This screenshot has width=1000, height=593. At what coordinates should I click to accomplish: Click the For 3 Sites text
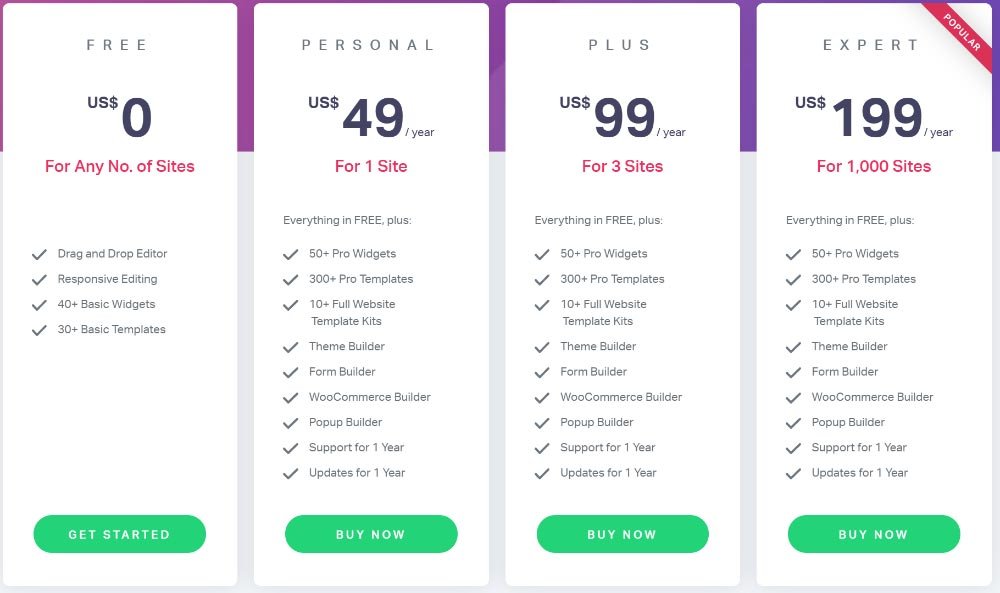(622, 166)
